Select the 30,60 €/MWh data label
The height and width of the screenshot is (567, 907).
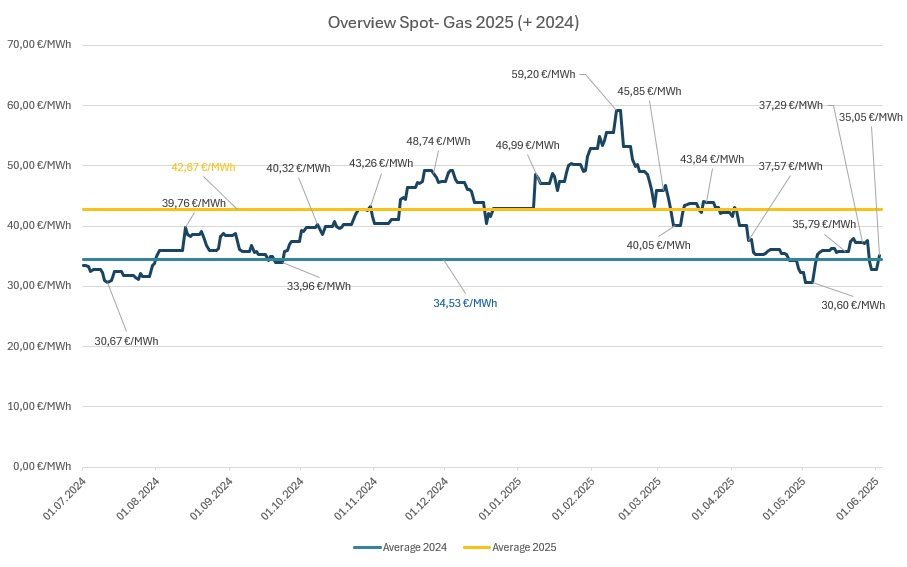click(853, 305)
